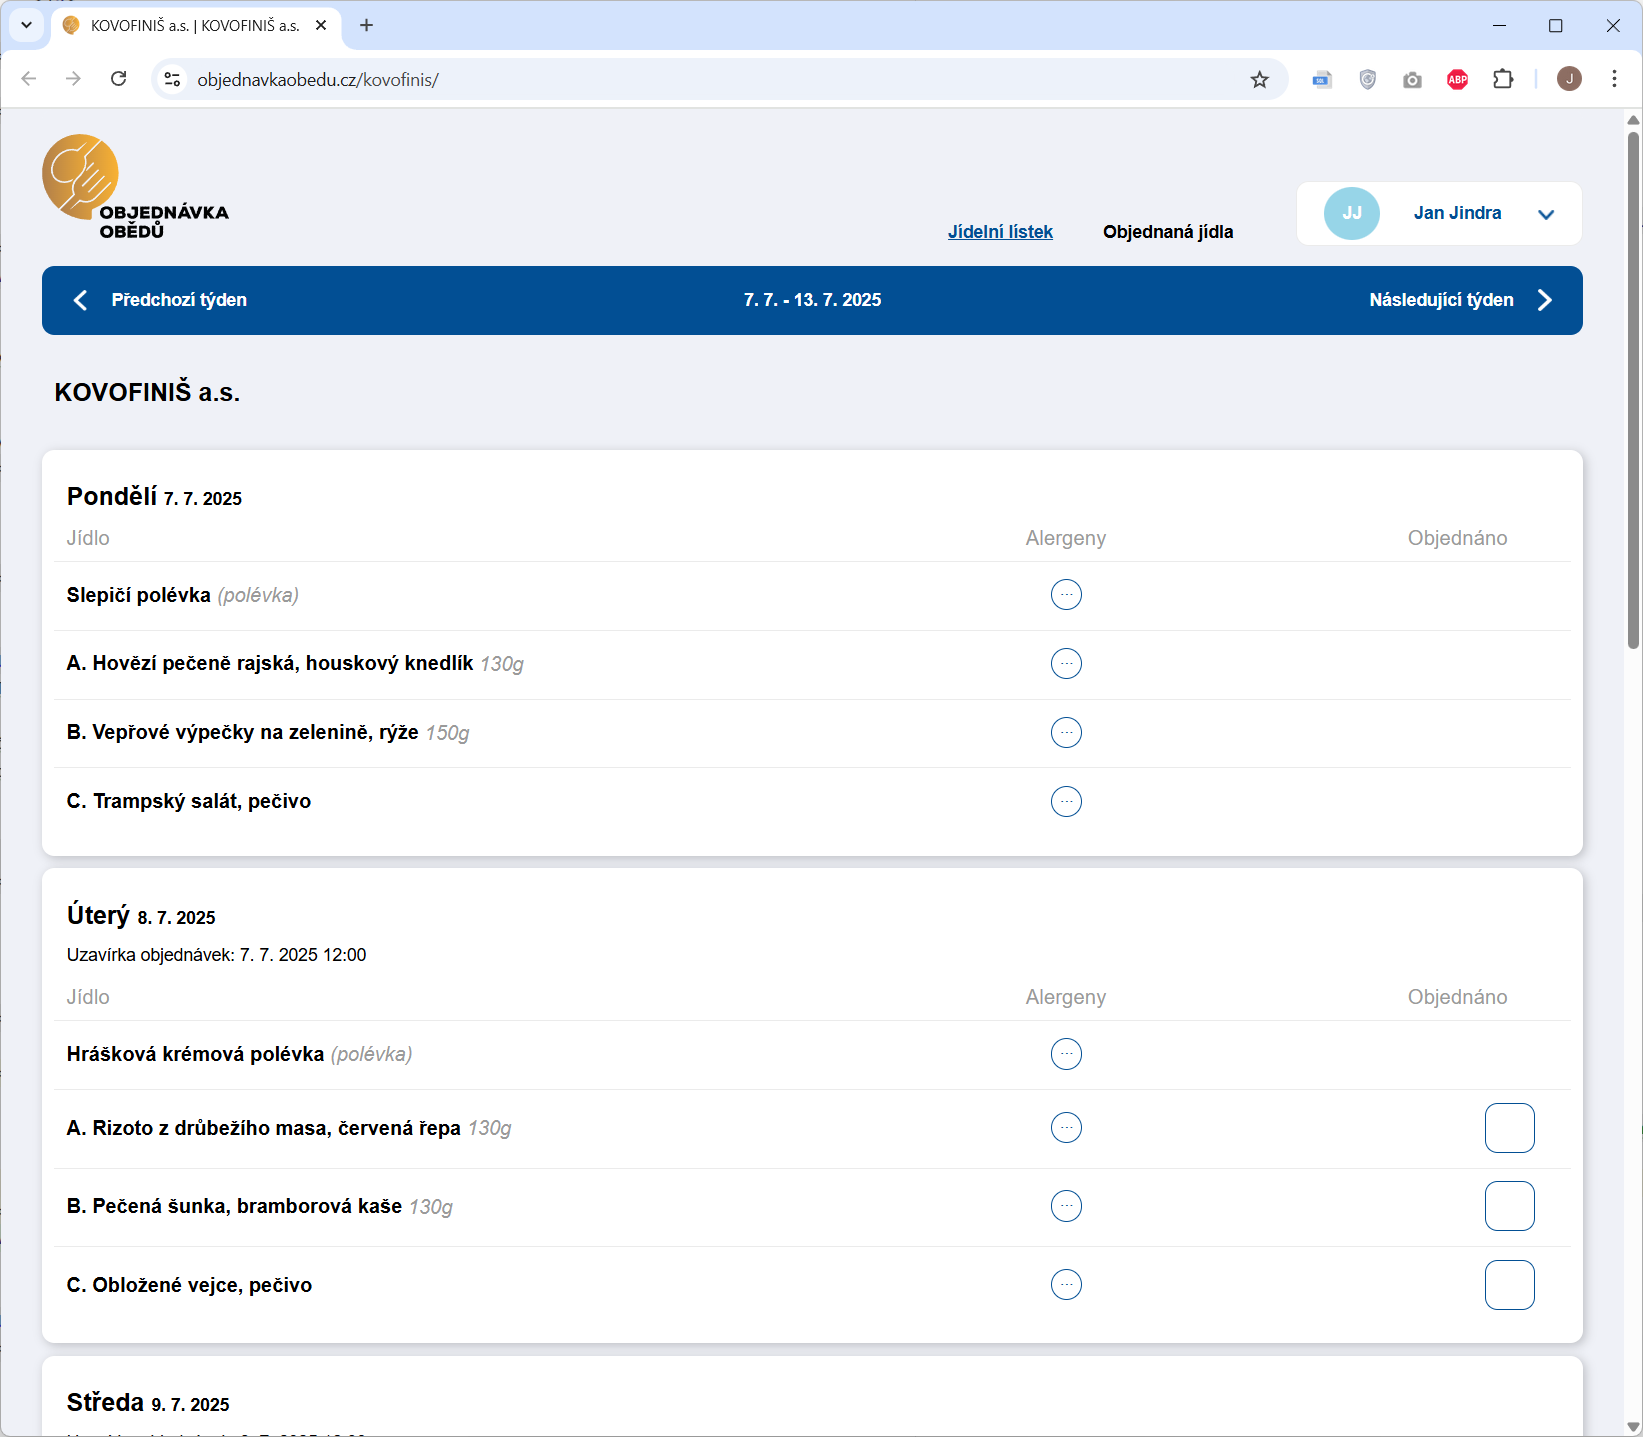Navigate to Následující týden

click(1460, 300)
